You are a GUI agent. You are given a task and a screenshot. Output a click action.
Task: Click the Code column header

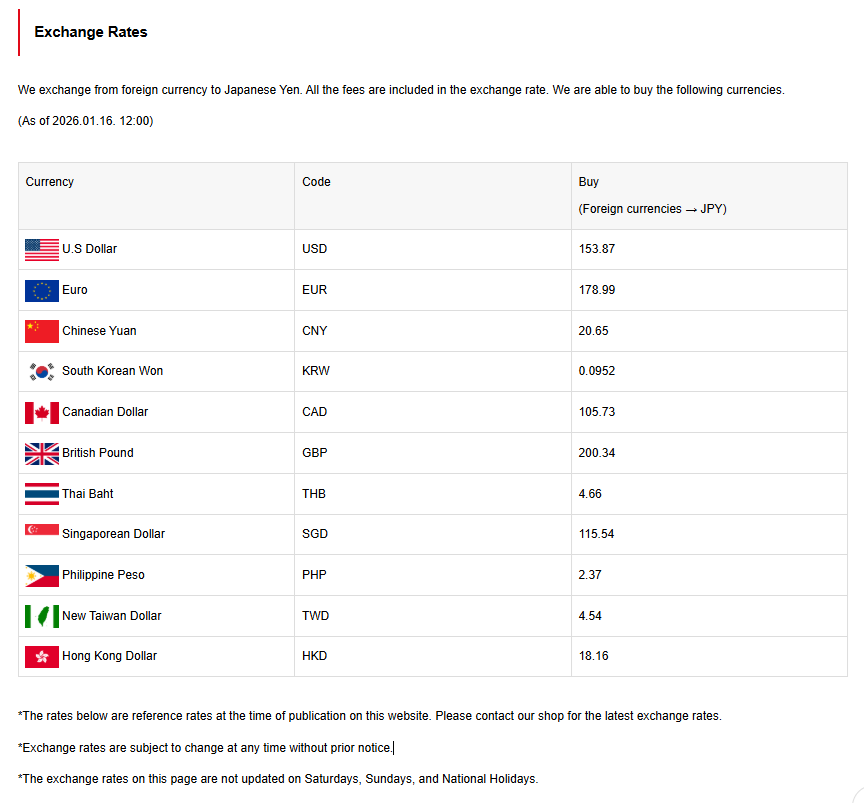316,182
